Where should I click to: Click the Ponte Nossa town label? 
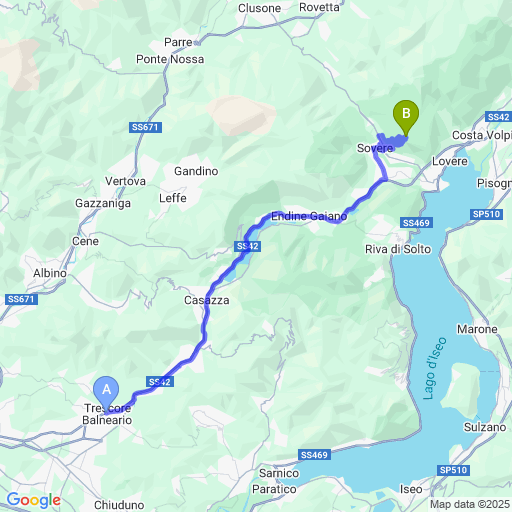click(x=170, y=59)
